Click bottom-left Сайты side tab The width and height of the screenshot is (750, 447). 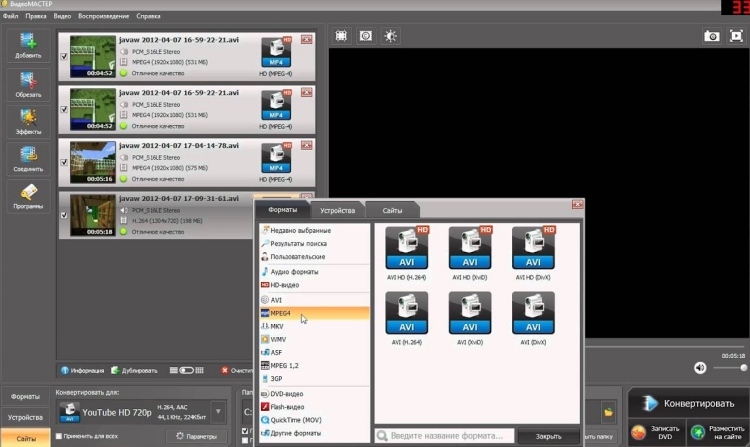[25, 438]
